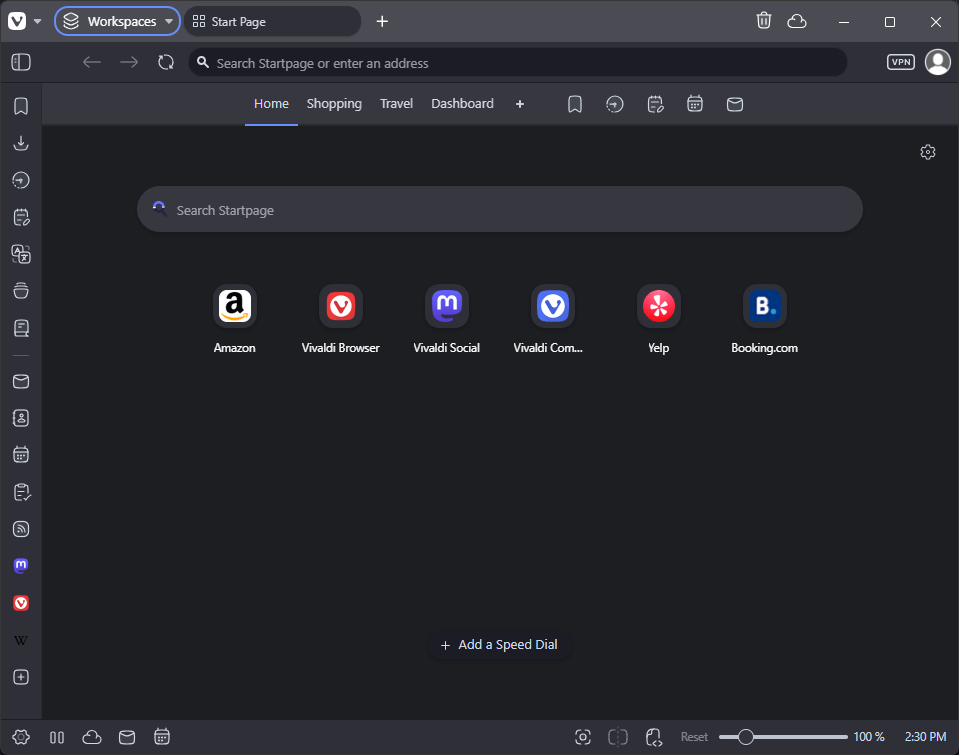This screenshot has height=755, width=959.
Task: Open Calendar from start page navigation
Action: 695,104
